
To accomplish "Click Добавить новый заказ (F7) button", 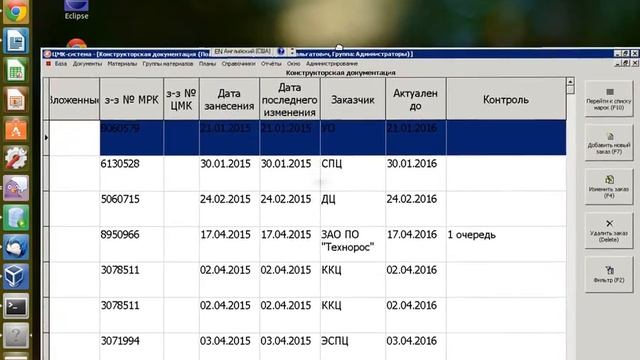I will tap(609, 143).
